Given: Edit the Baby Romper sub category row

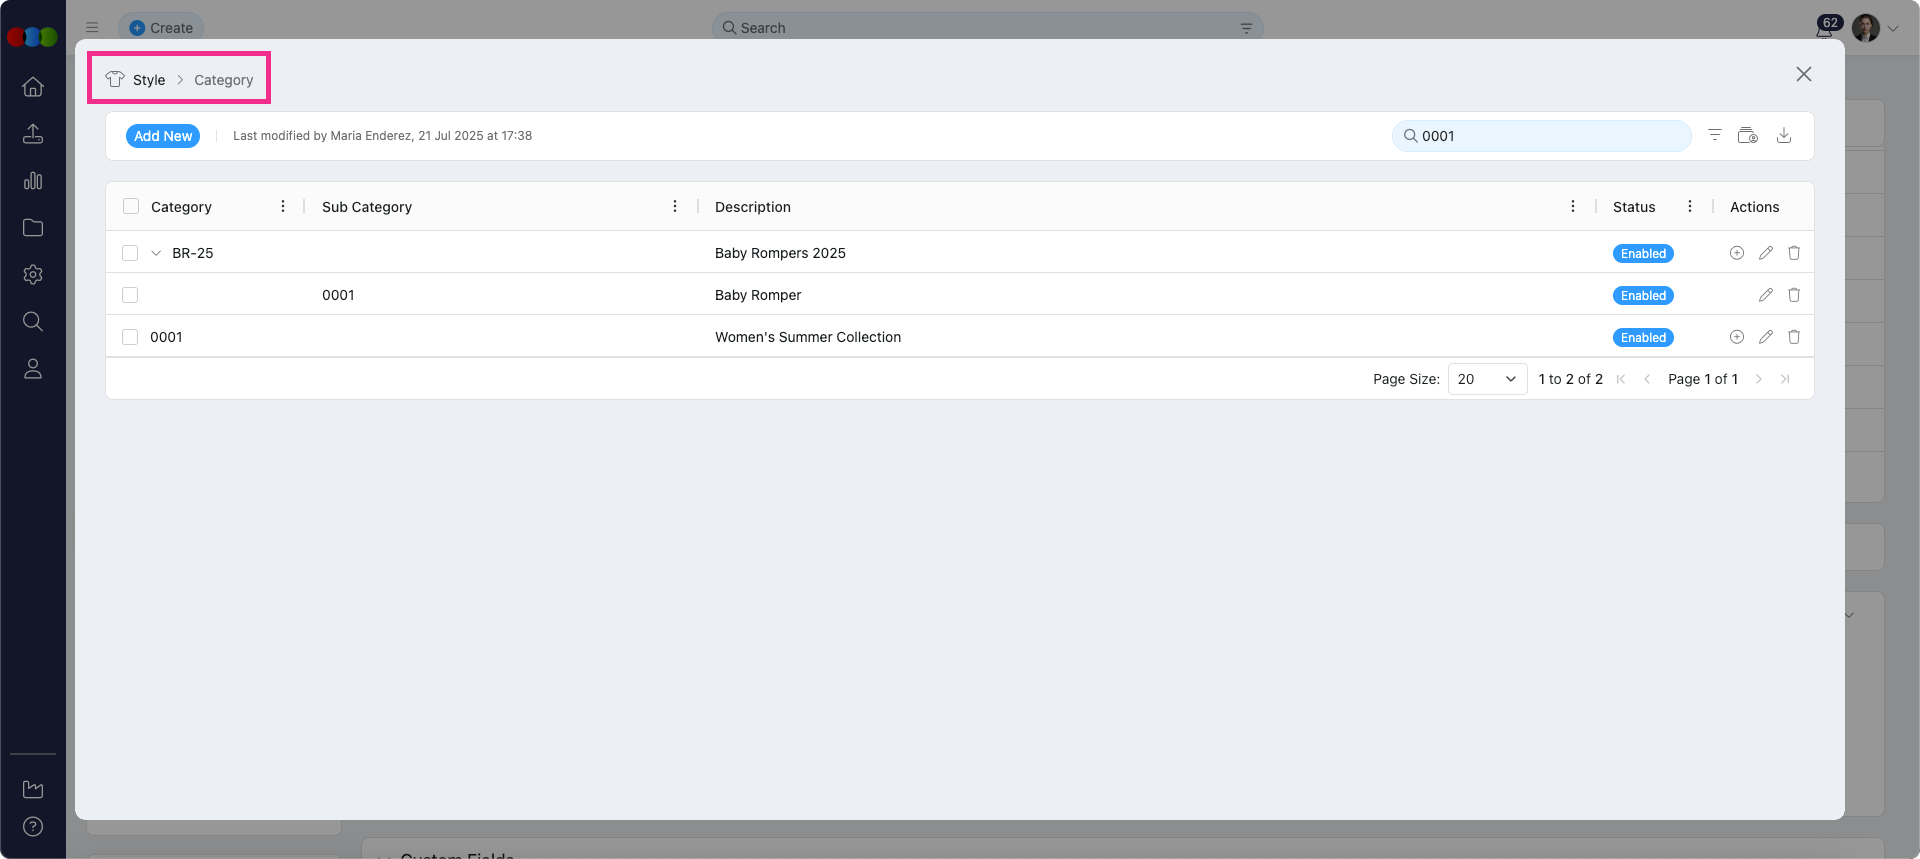Looking at the screenshot, I should click(x=1766, y=295).
